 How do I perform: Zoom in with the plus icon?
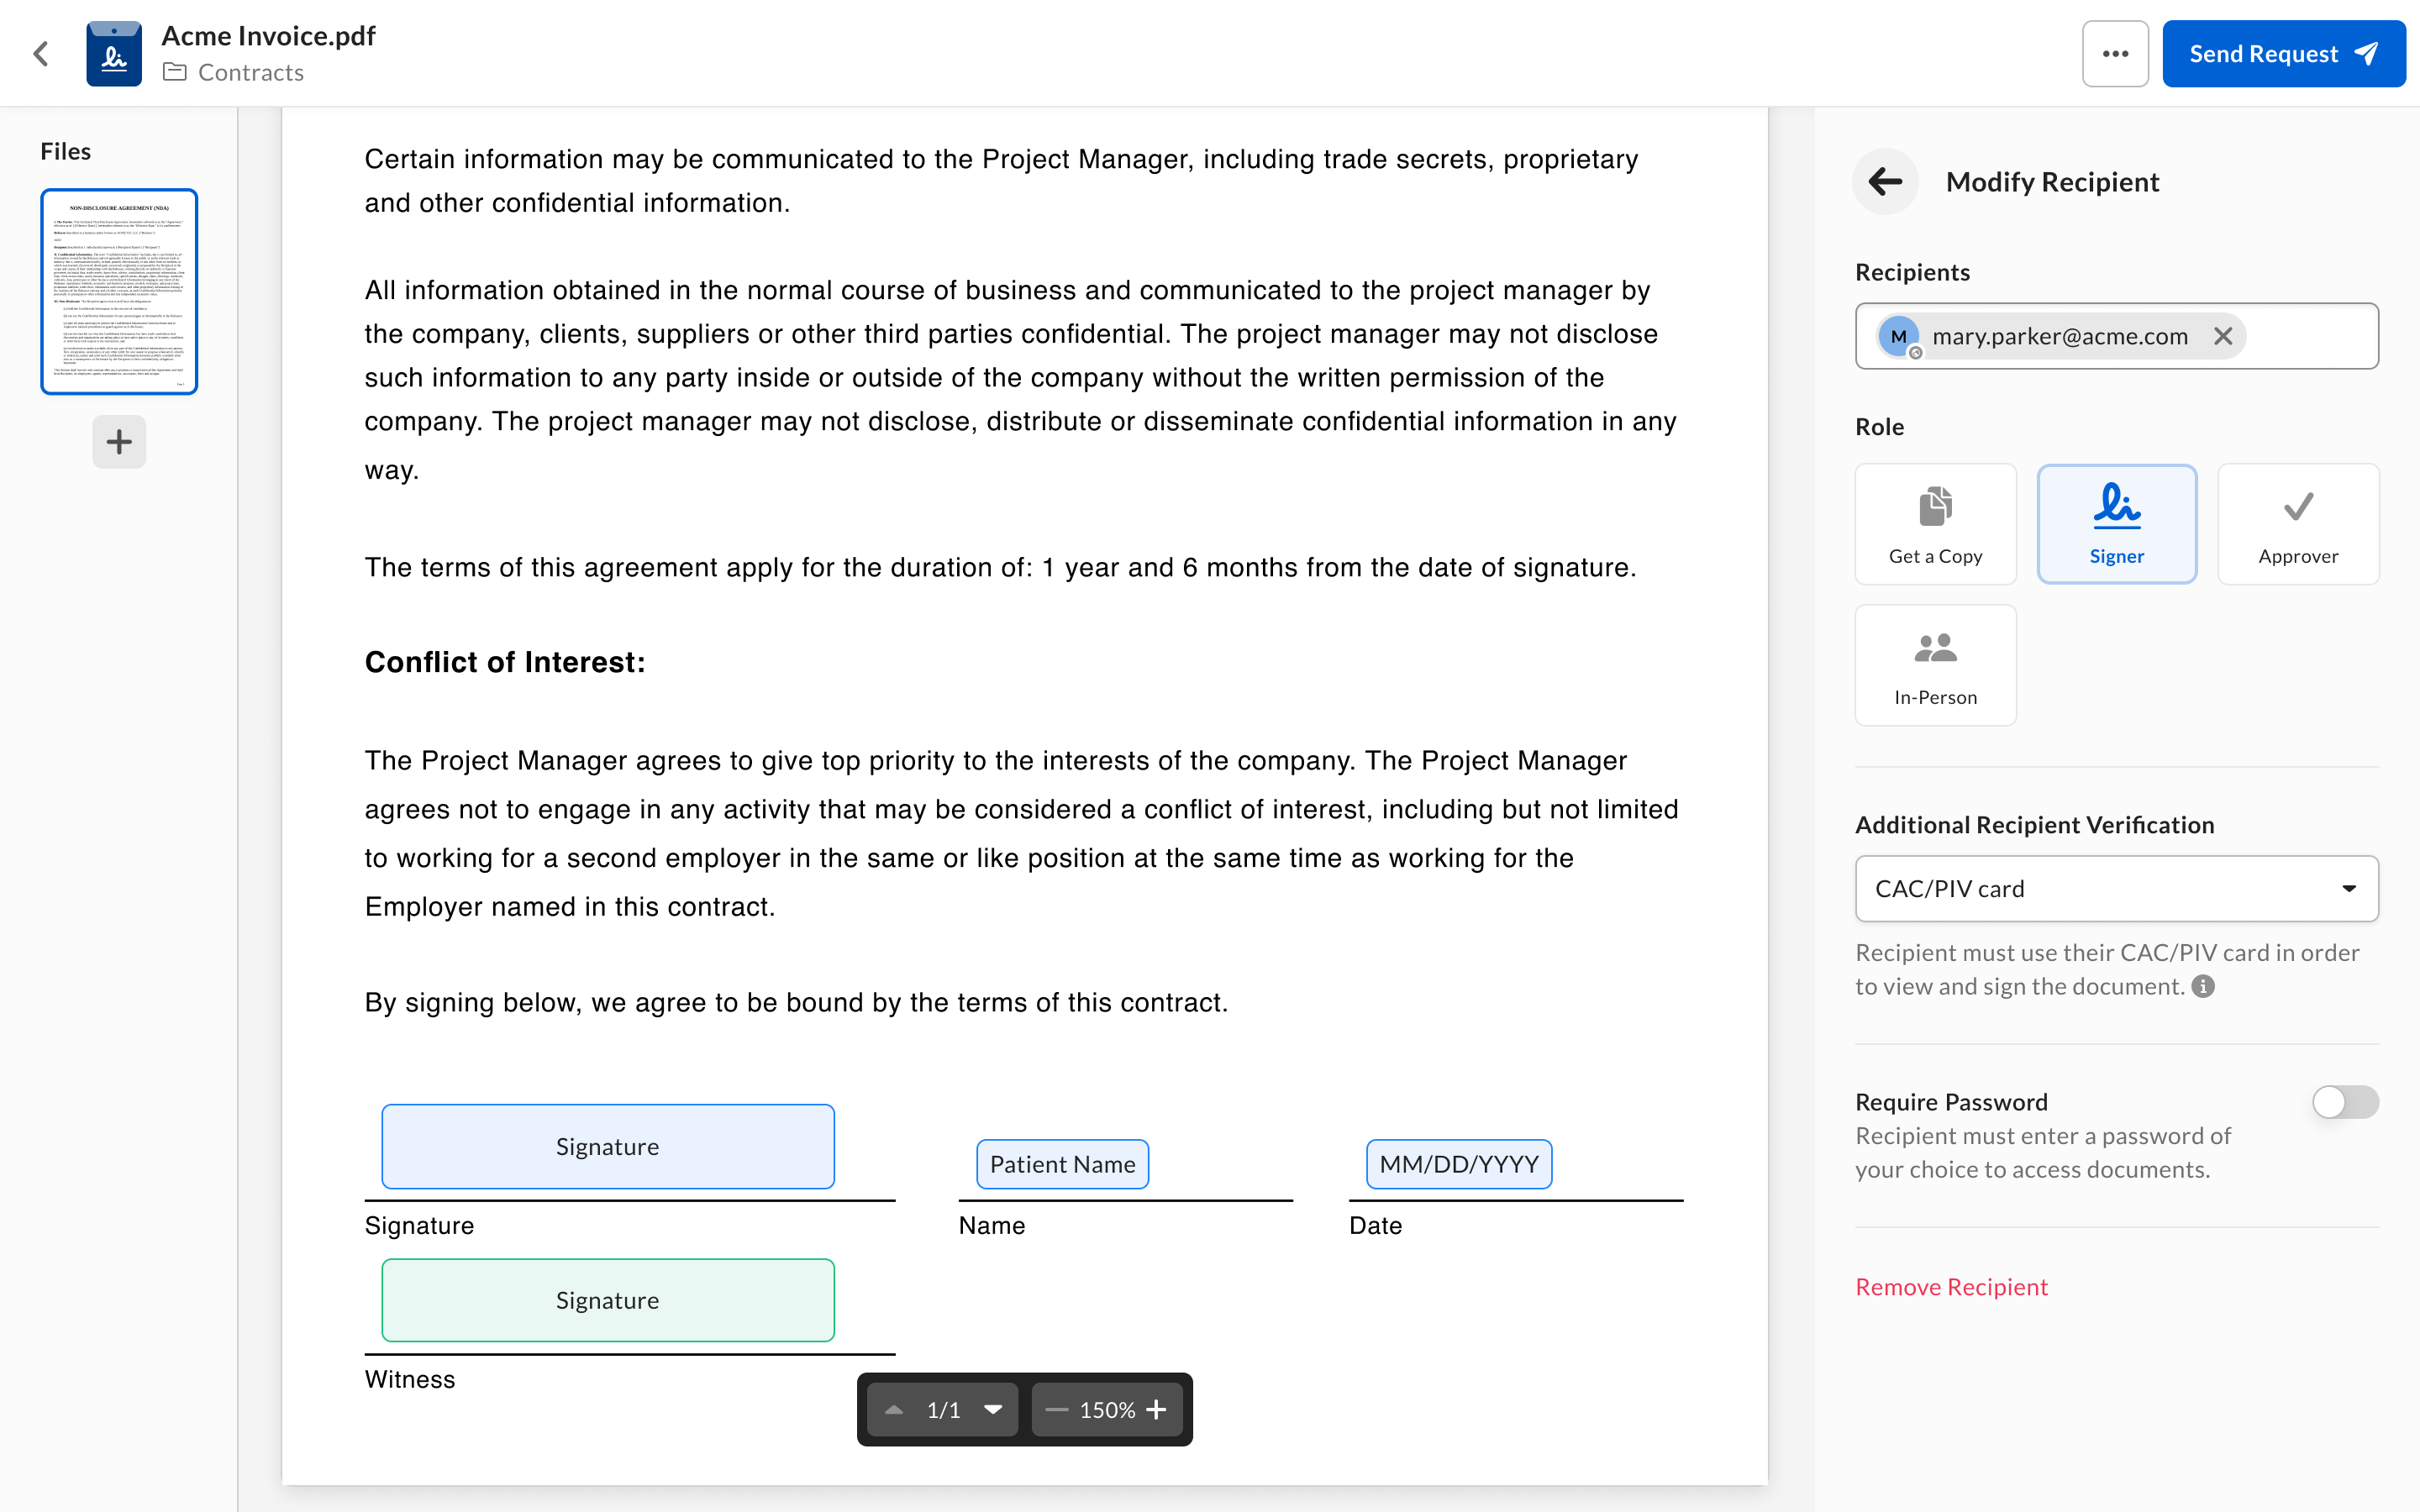[x=1156, y=1409]
